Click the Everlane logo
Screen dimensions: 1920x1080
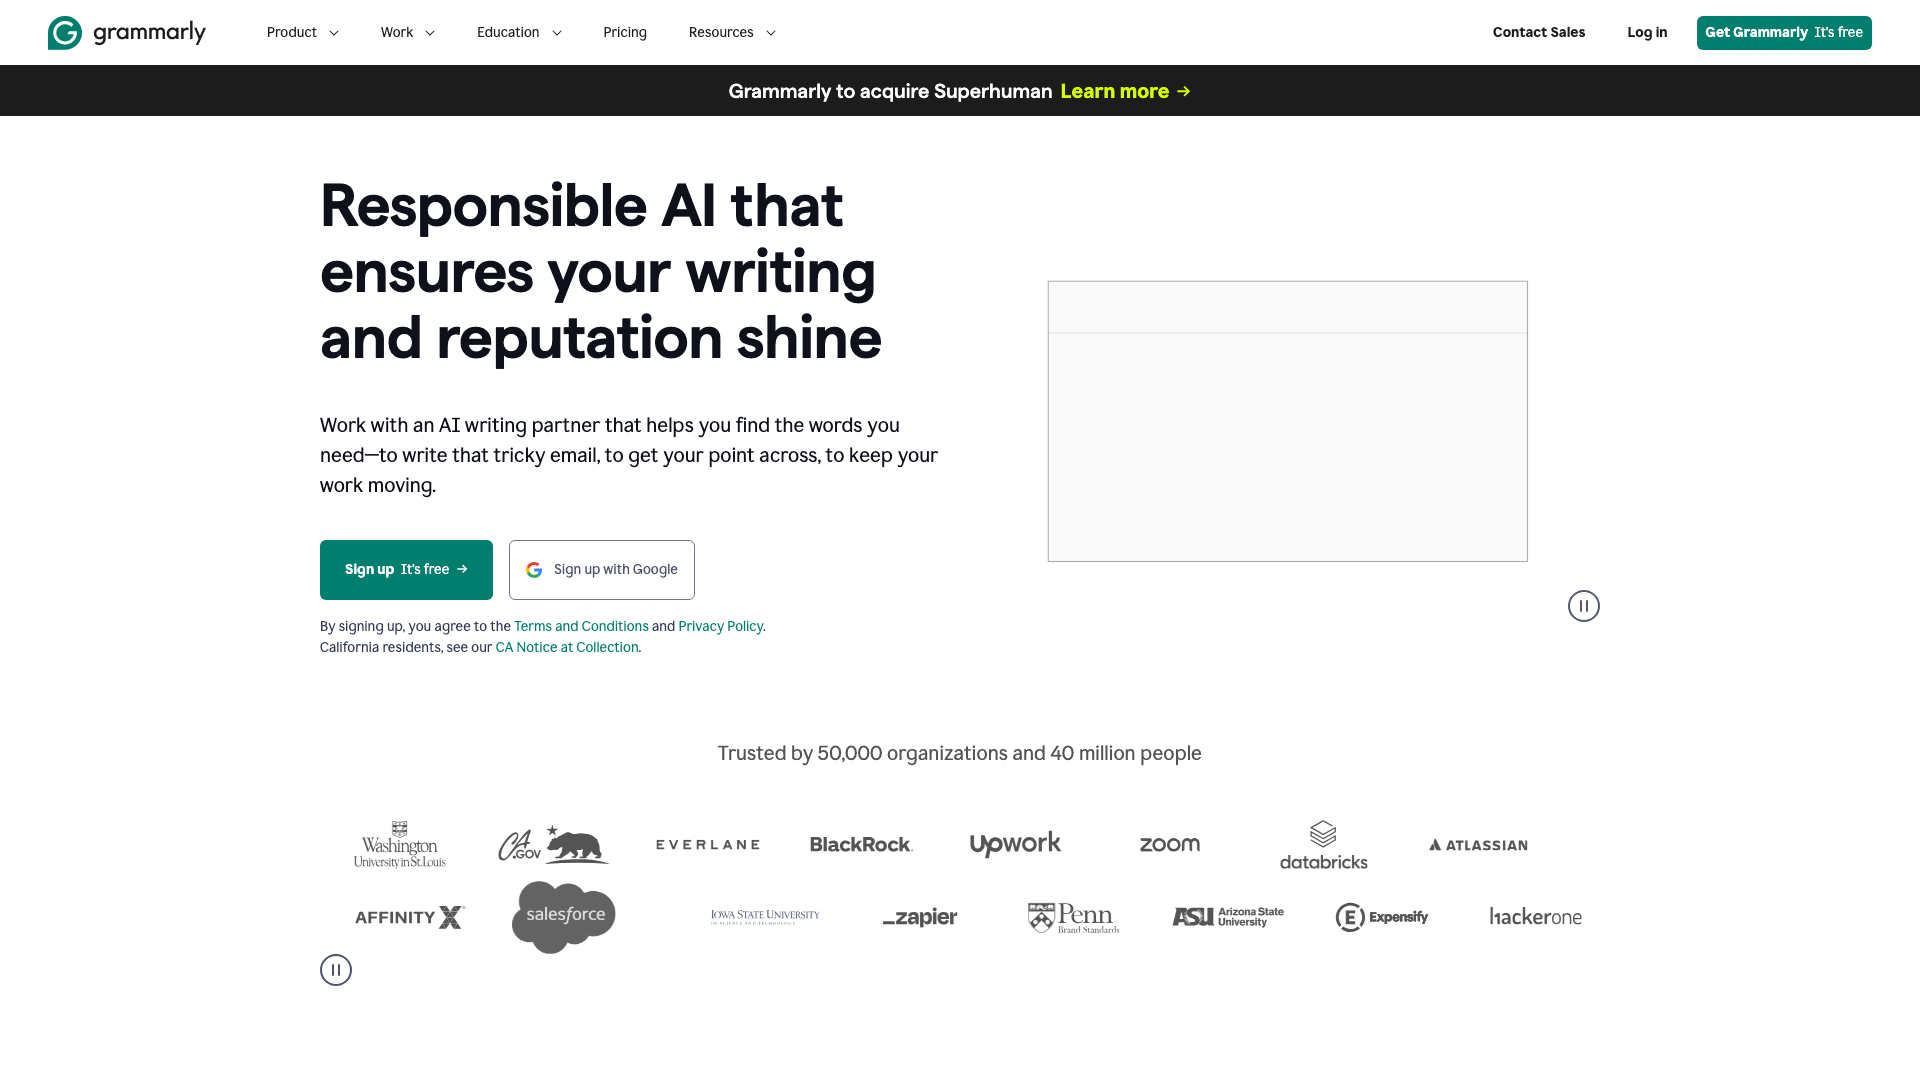pyautogui.click(x=708, y=845)
